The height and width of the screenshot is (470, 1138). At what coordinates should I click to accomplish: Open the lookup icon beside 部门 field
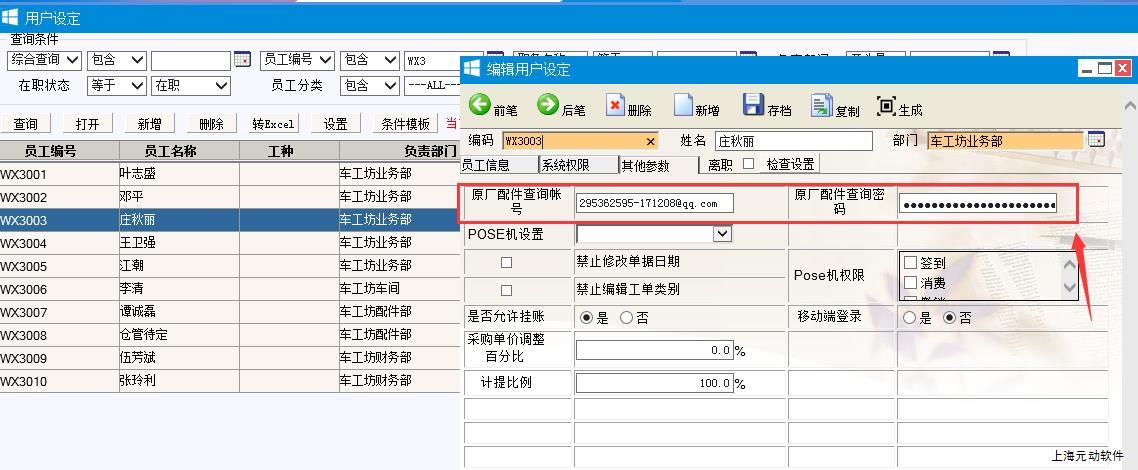click(x=1096, y=140)
